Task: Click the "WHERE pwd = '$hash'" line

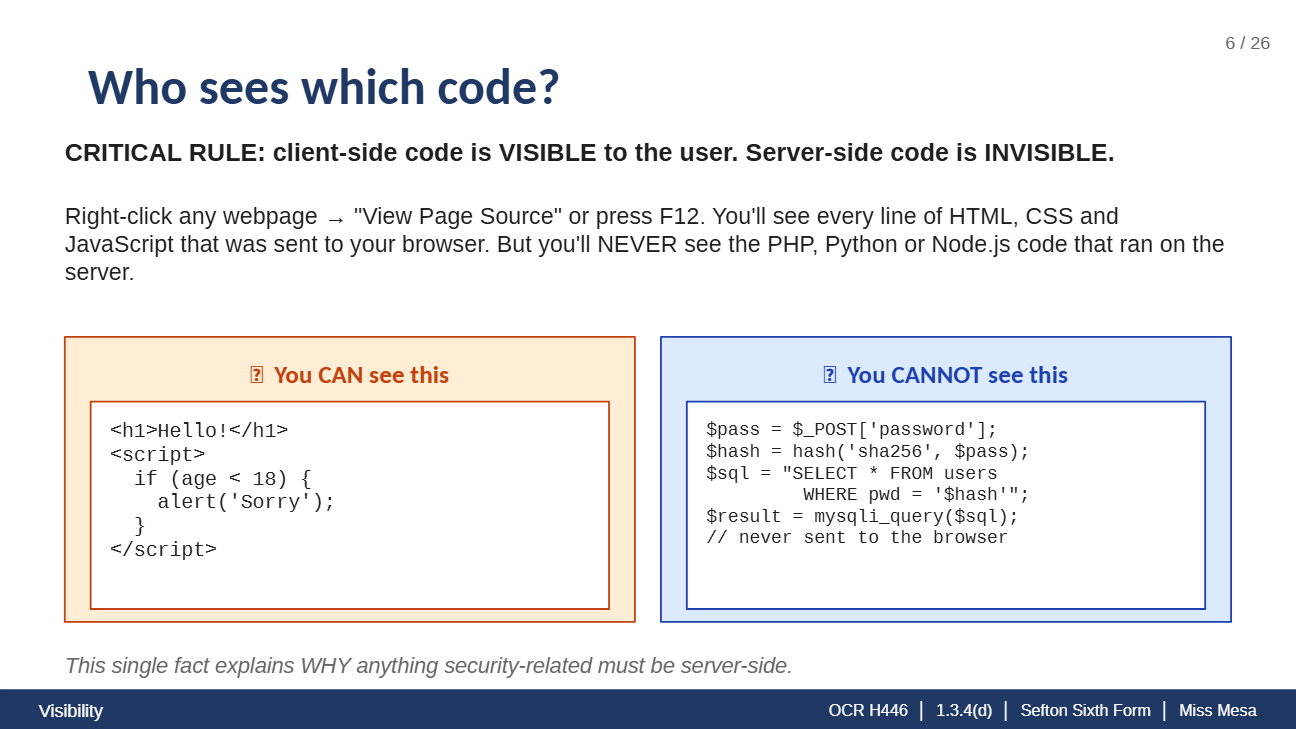Action: click(x=916, y=495)
